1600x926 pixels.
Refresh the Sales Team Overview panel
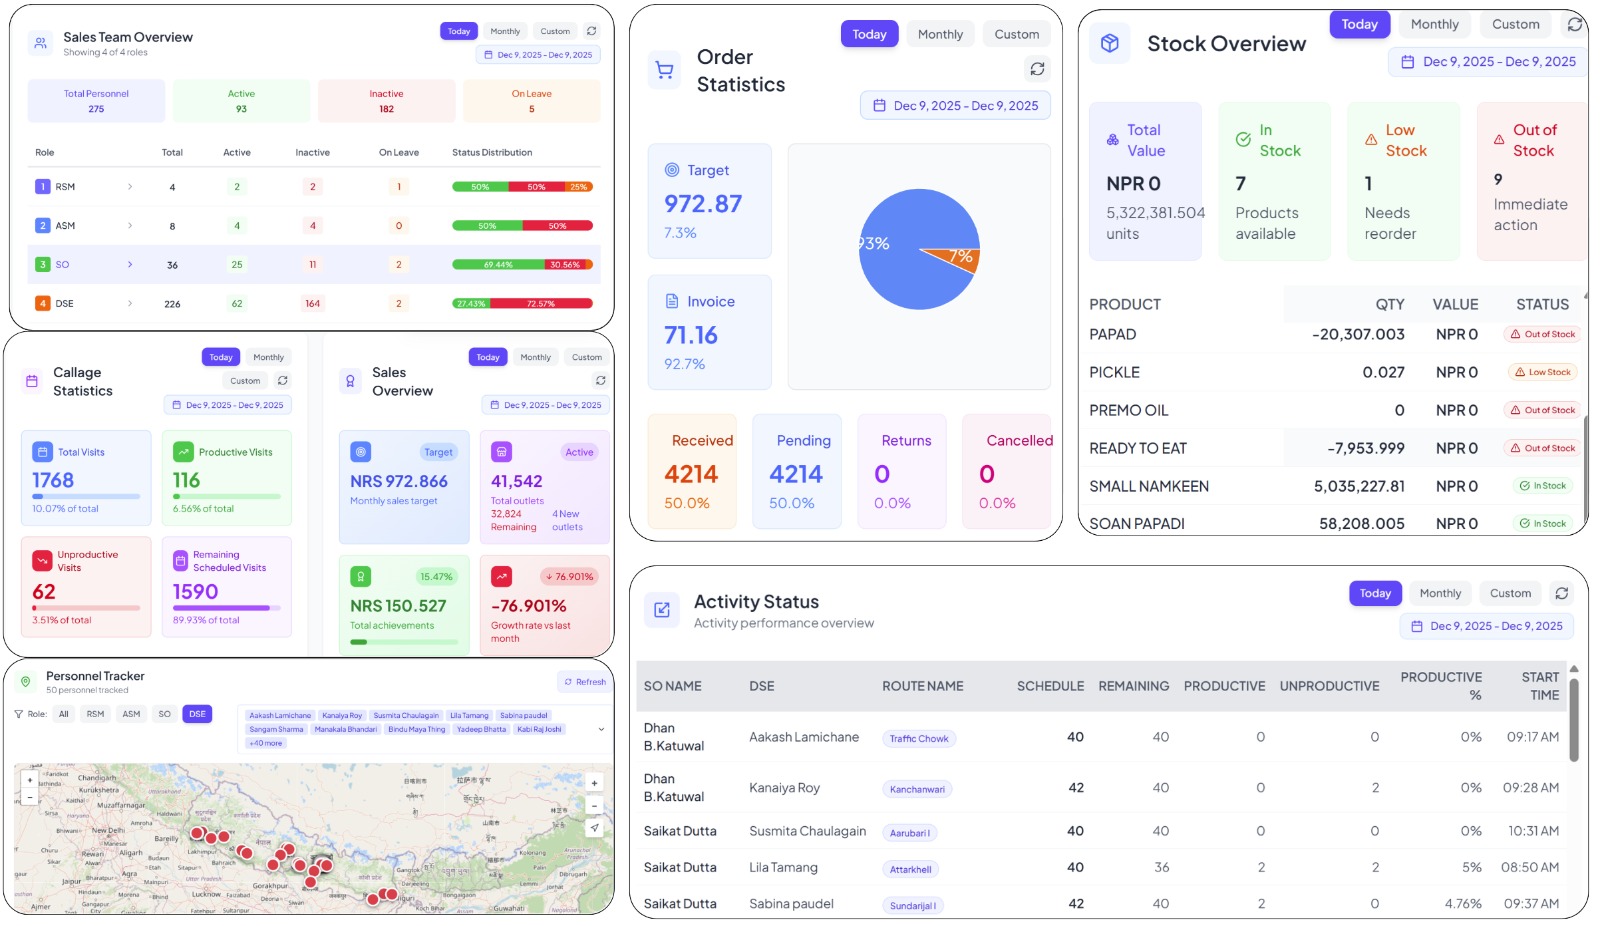591,31
